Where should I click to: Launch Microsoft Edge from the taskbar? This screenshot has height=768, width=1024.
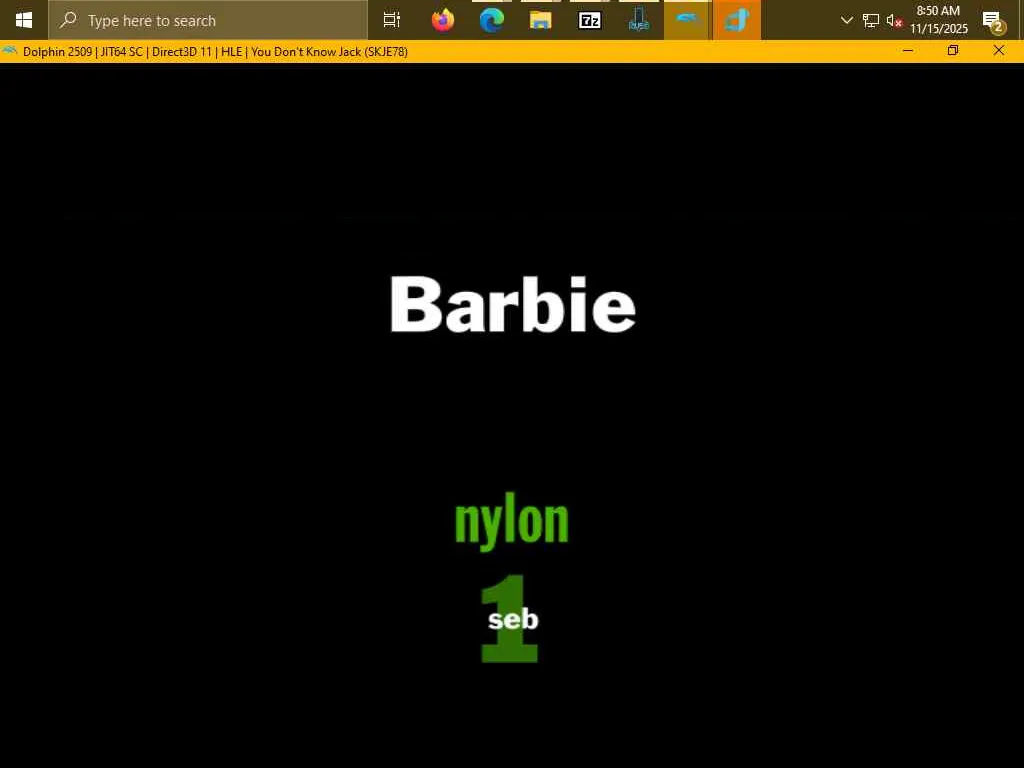pos(492,20)
